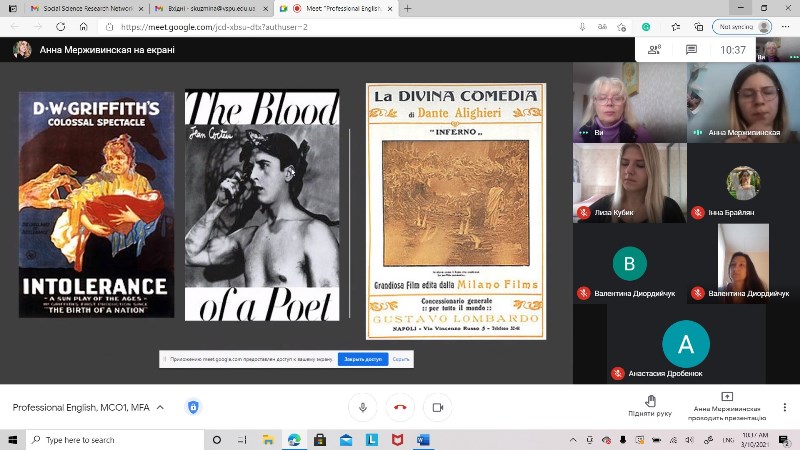
Task: Close the Meet Professional English tab
Action: tap(390, 9)
